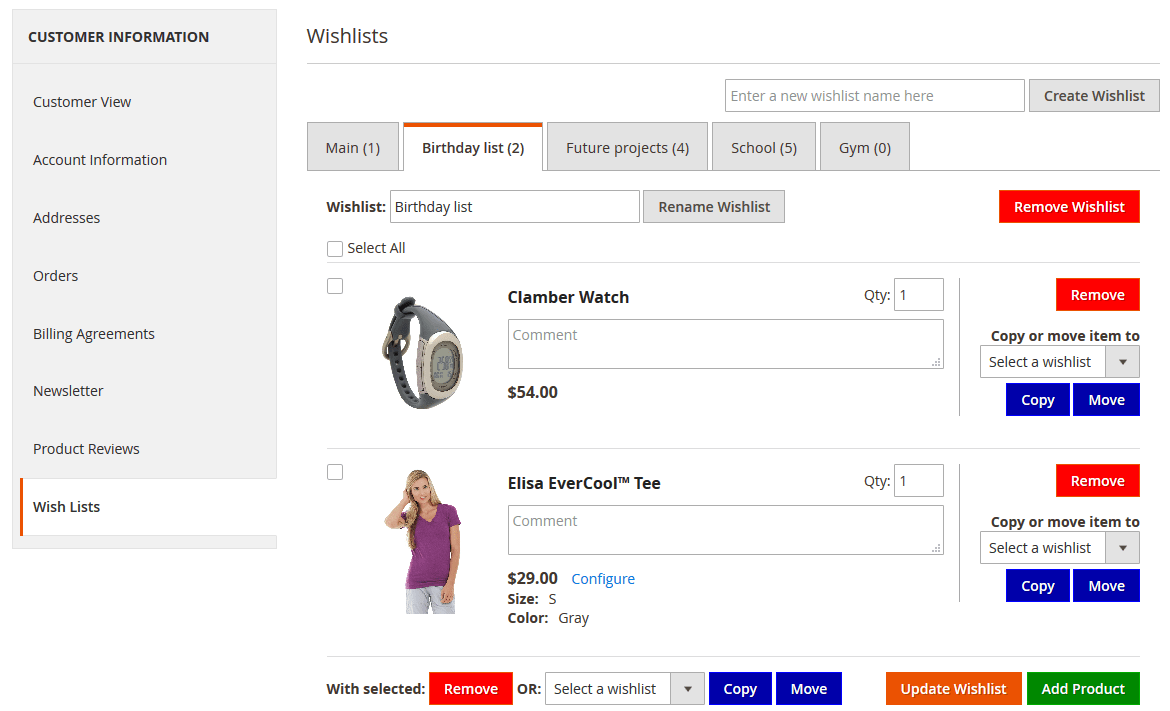Click the green Add Product button

(1083, 689)
